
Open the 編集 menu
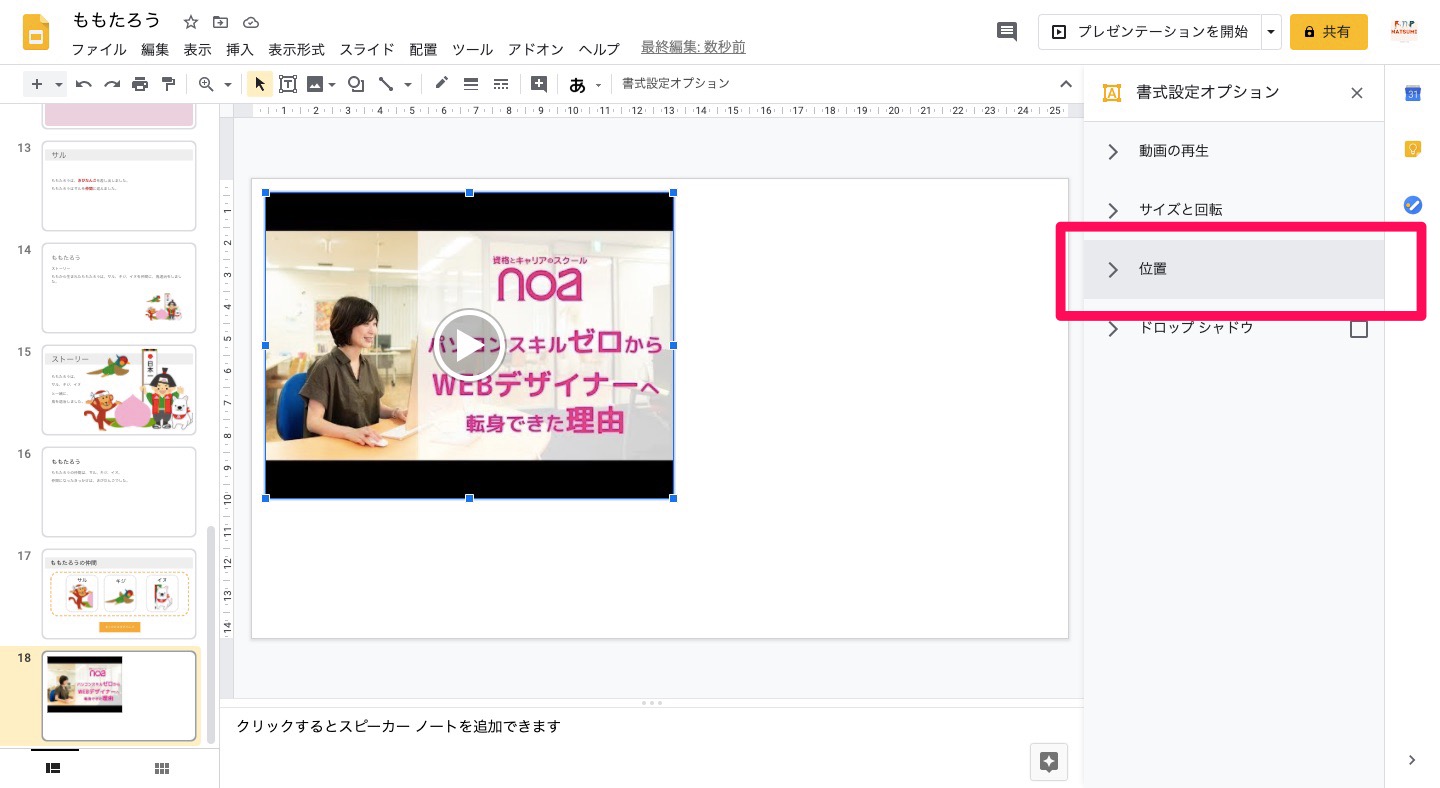[155, 49]
